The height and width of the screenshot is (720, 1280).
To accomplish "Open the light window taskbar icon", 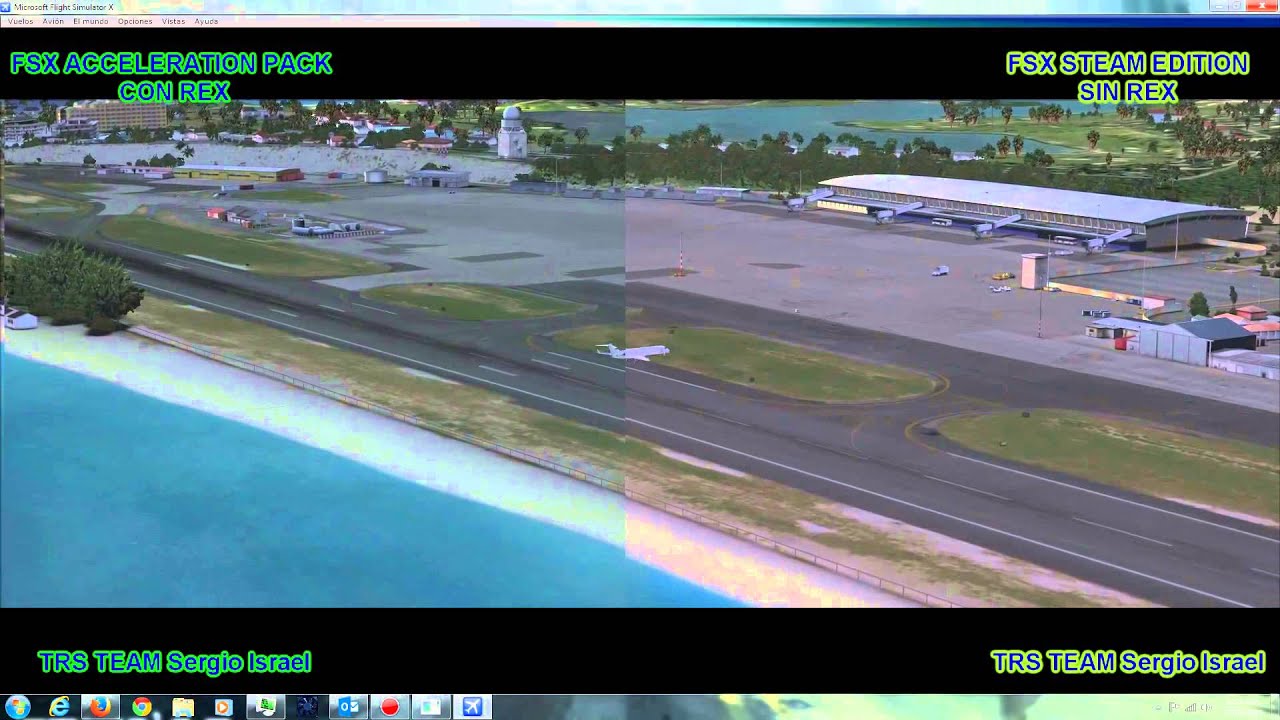I will [x=430, y=707].
